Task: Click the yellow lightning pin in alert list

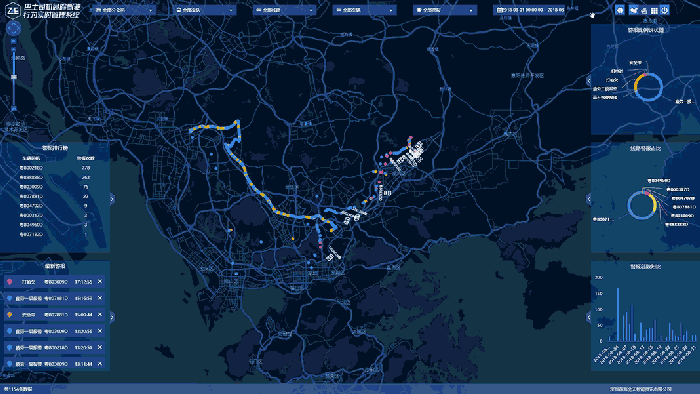Action: (x=9, y=315)
